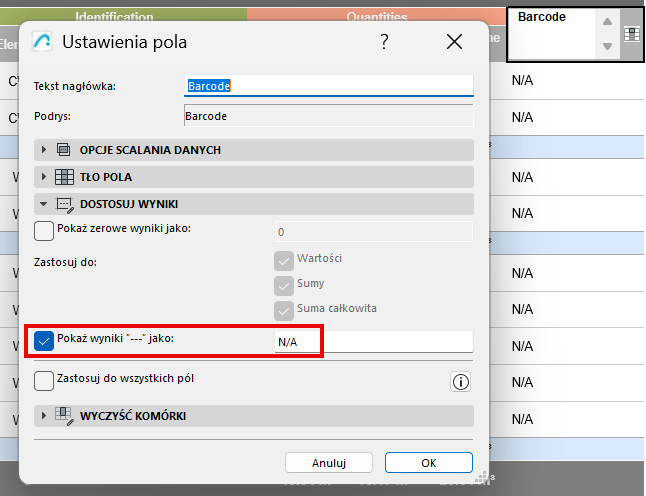Close the Ustawienia pola dialog
The width and height of the screenshot is (646, 496).
[455, 42]
